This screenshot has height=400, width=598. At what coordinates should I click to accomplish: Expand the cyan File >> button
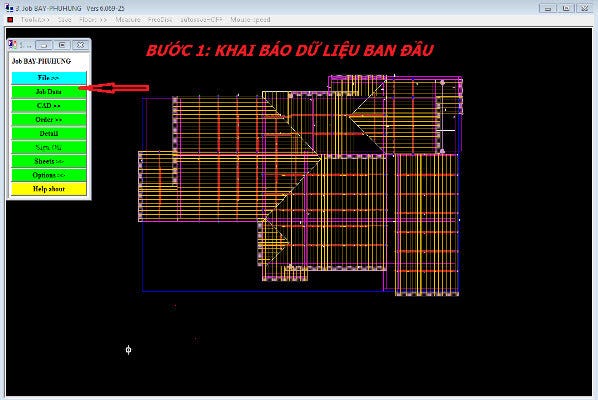[x=49, y=78]
